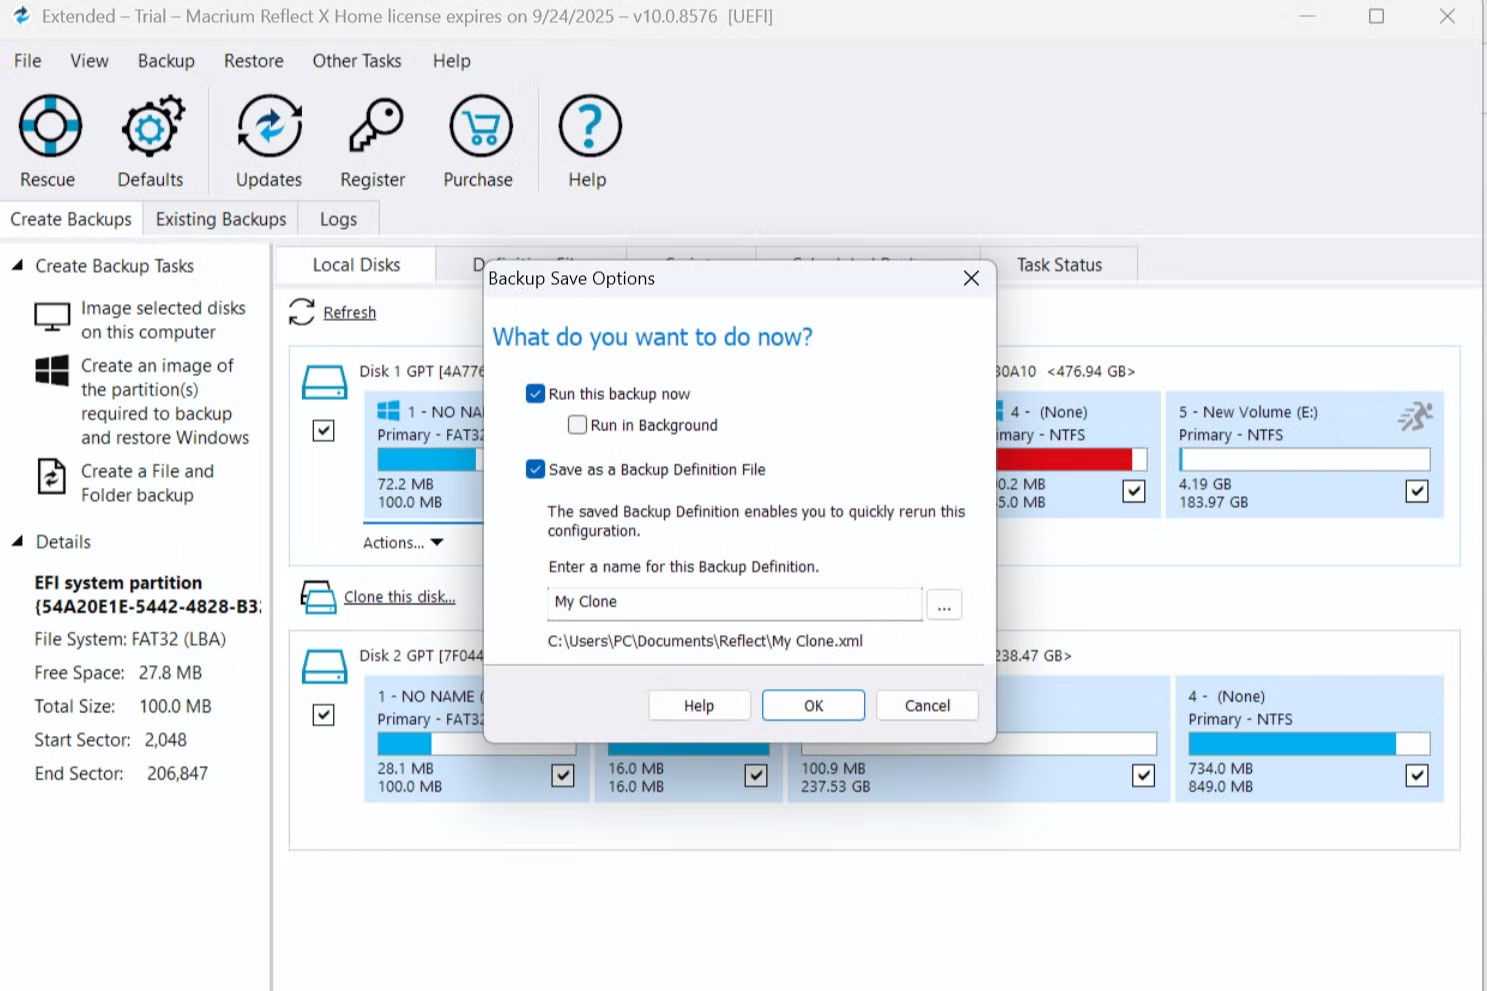
Task: Check for Updates
Action: click(267, 140)
